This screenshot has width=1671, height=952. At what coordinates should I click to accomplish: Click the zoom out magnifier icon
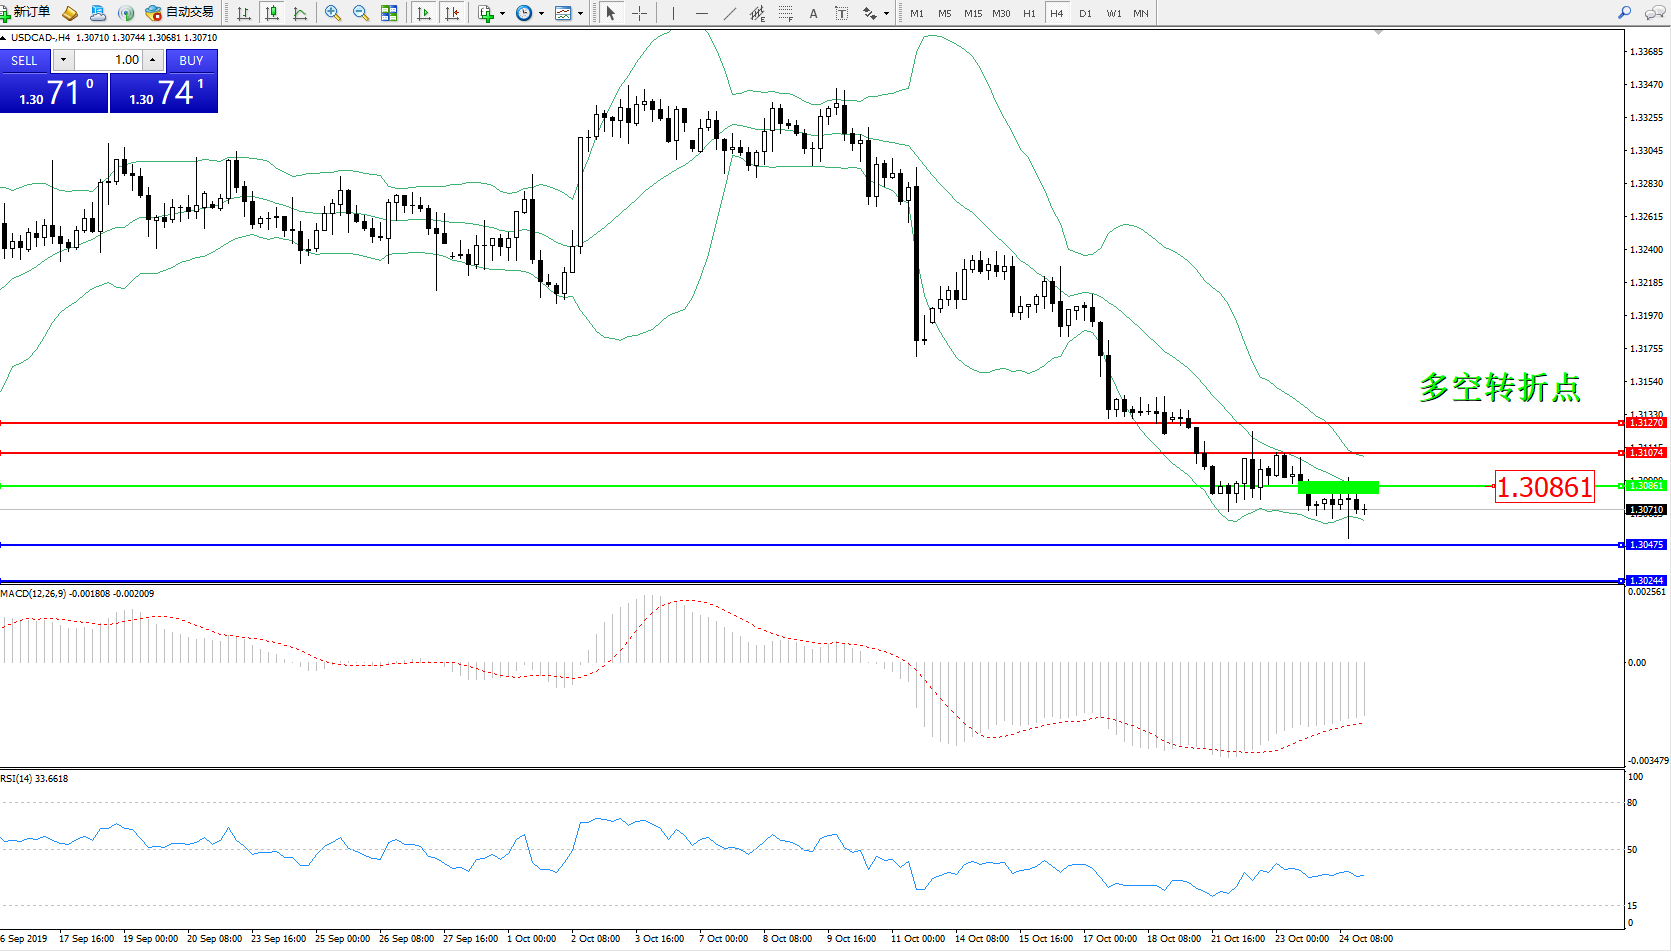coord(361,13)
